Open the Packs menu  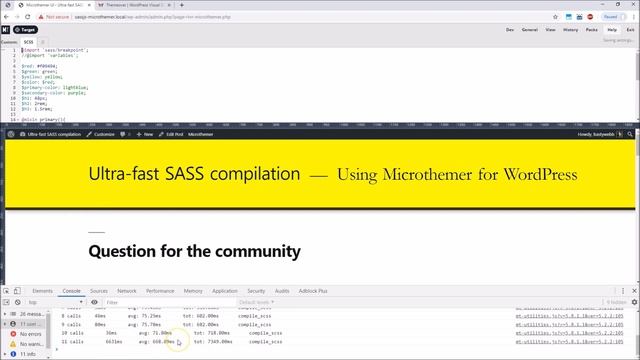coord(591,30)
